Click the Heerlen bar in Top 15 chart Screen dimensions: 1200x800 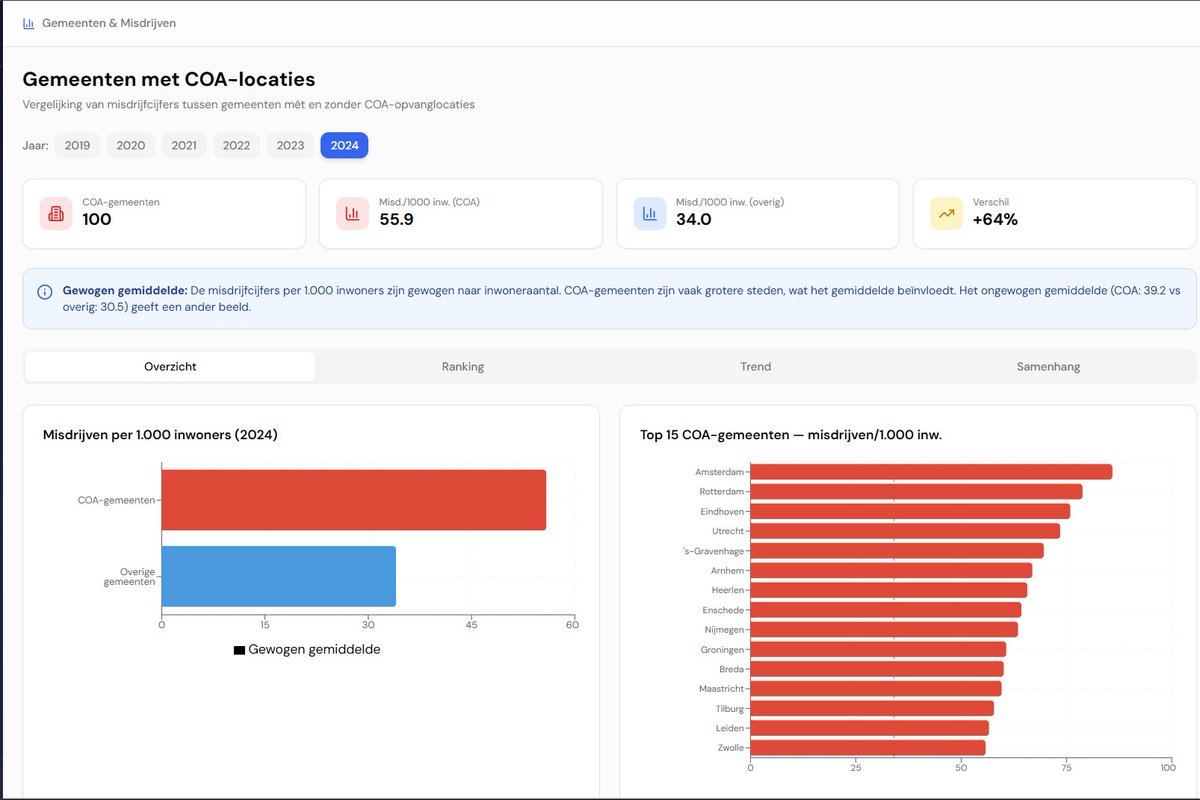click(889, 590)
